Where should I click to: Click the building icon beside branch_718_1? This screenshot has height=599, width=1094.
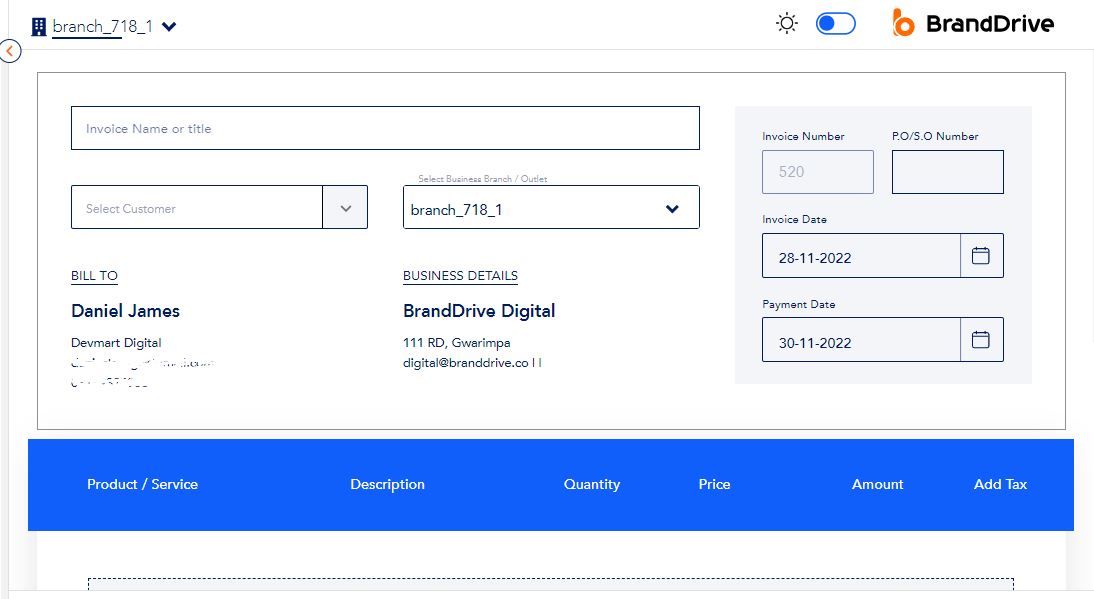(x=39, y=26)
